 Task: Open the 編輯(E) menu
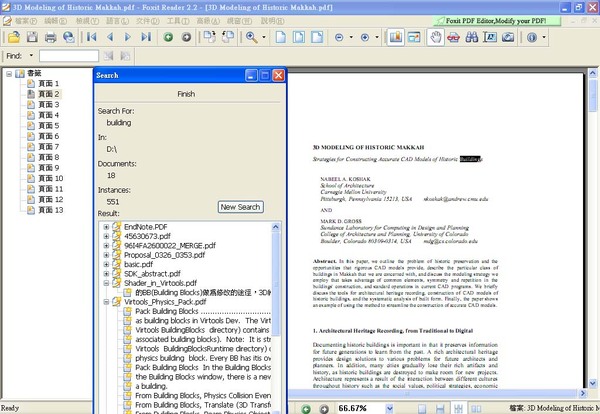point(55,21)
